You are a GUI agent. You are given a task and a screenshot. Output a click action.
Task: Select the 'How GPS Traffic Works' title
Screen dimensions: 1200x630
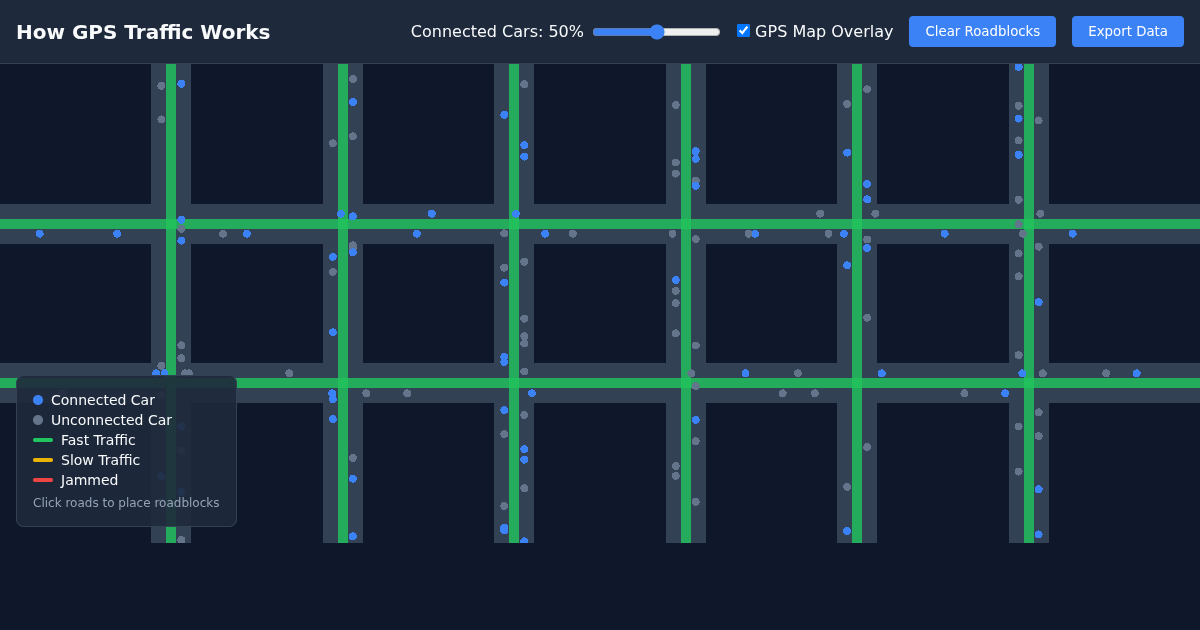tap(143, 32)
